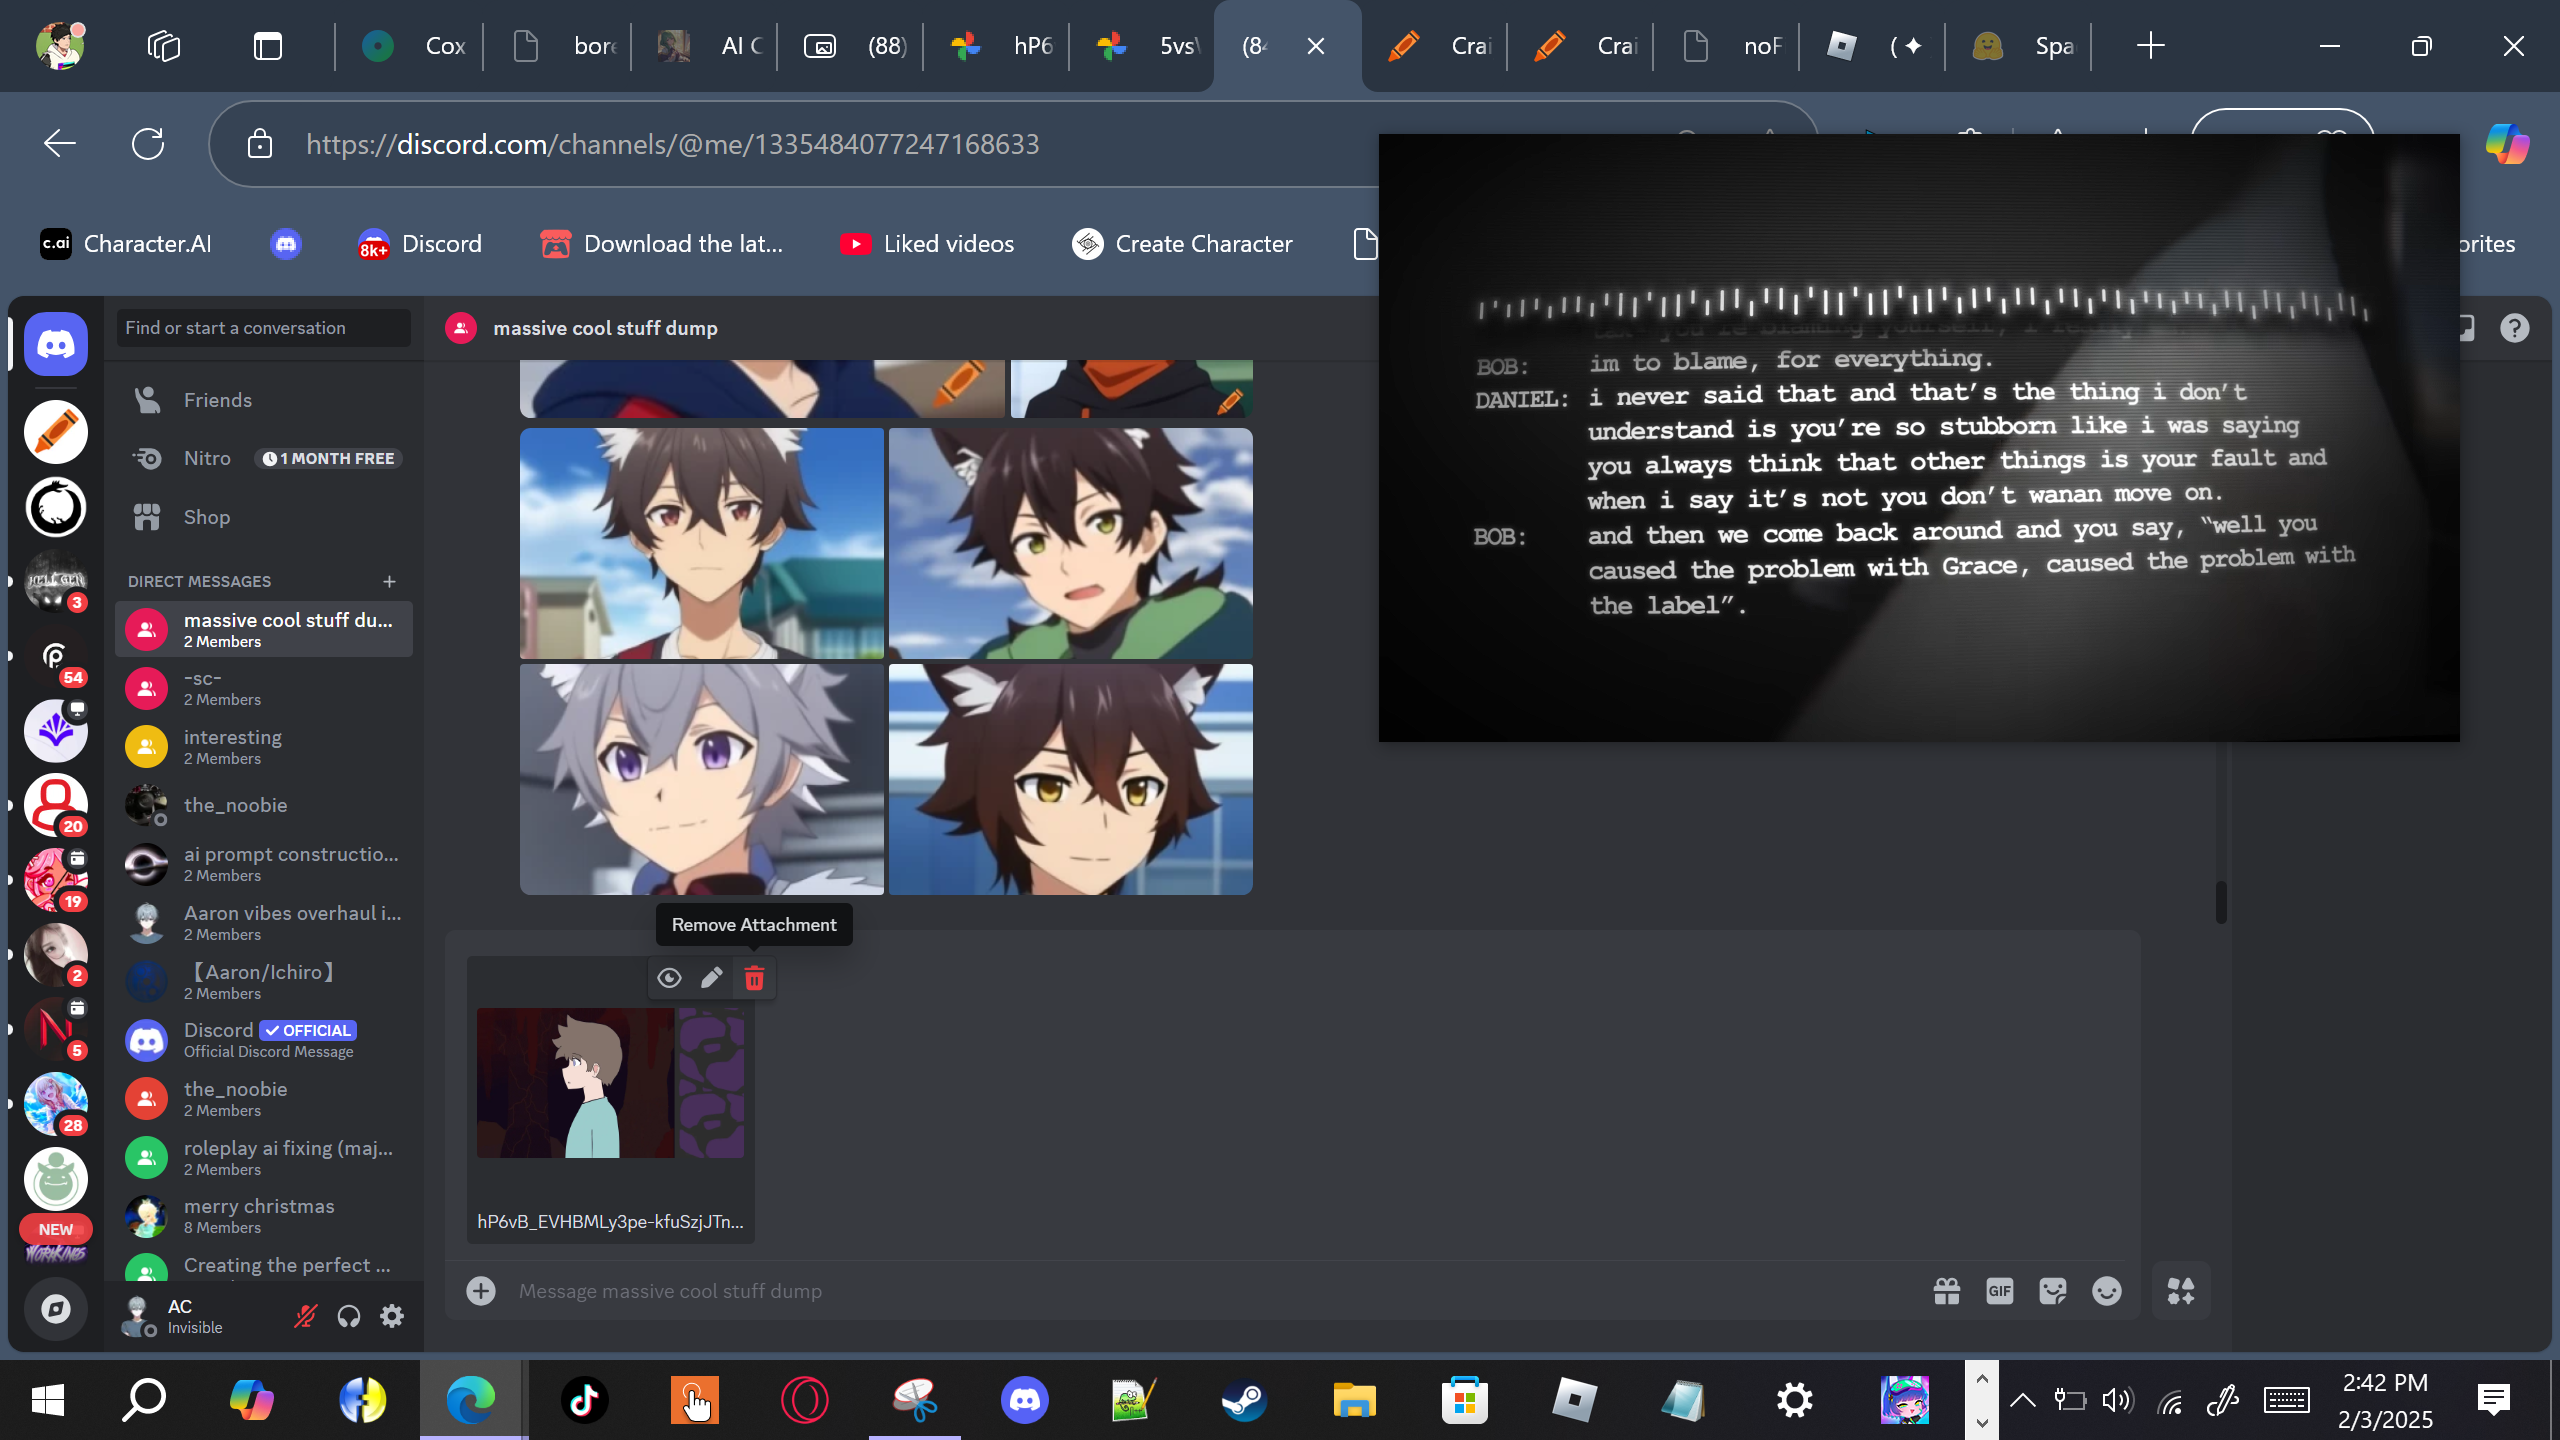2560x1440 pixels.
Task: Click the message input field
Action: [1210, 1291]
